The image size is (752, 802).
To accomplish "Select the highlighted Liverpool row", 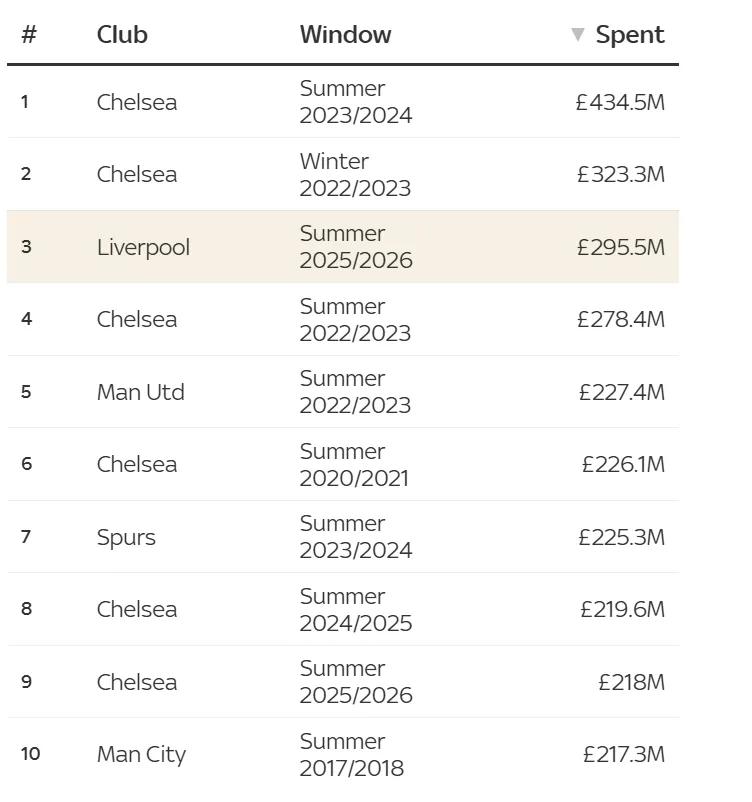I will point(343,247).
